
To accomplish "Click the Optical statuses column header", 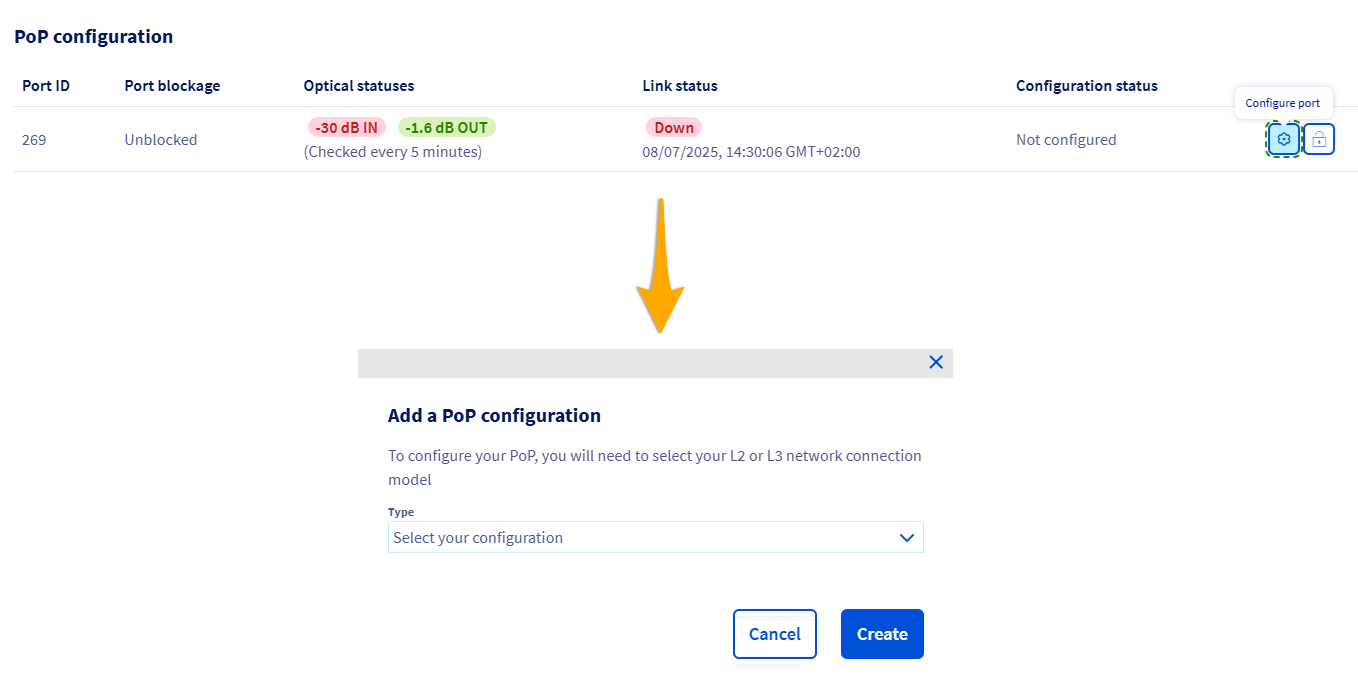I will (359, 86).
